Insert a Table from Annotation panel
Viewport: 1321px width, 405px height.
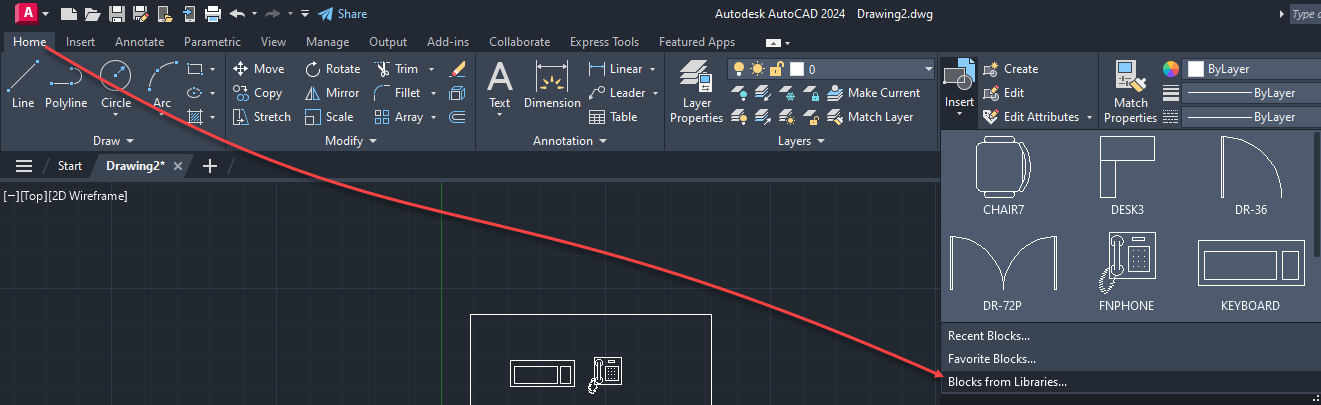click(x=614, y=117)
